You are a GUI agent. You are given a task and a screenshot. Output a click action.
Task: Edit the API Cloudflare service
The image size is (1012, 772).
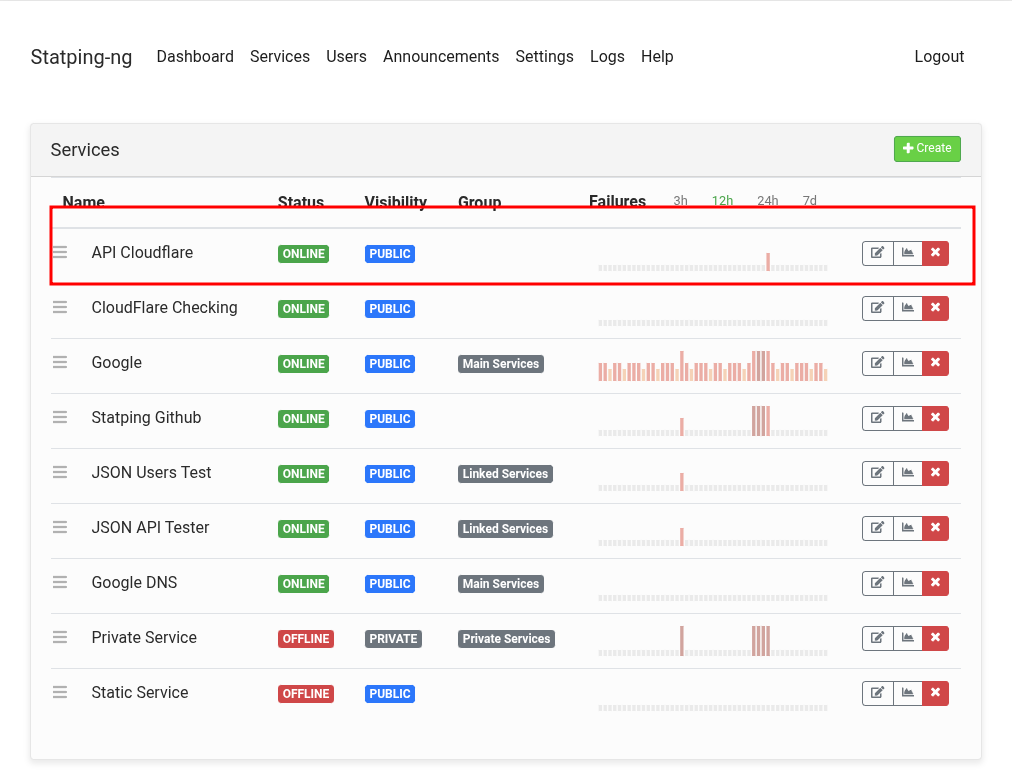(877, 253)
